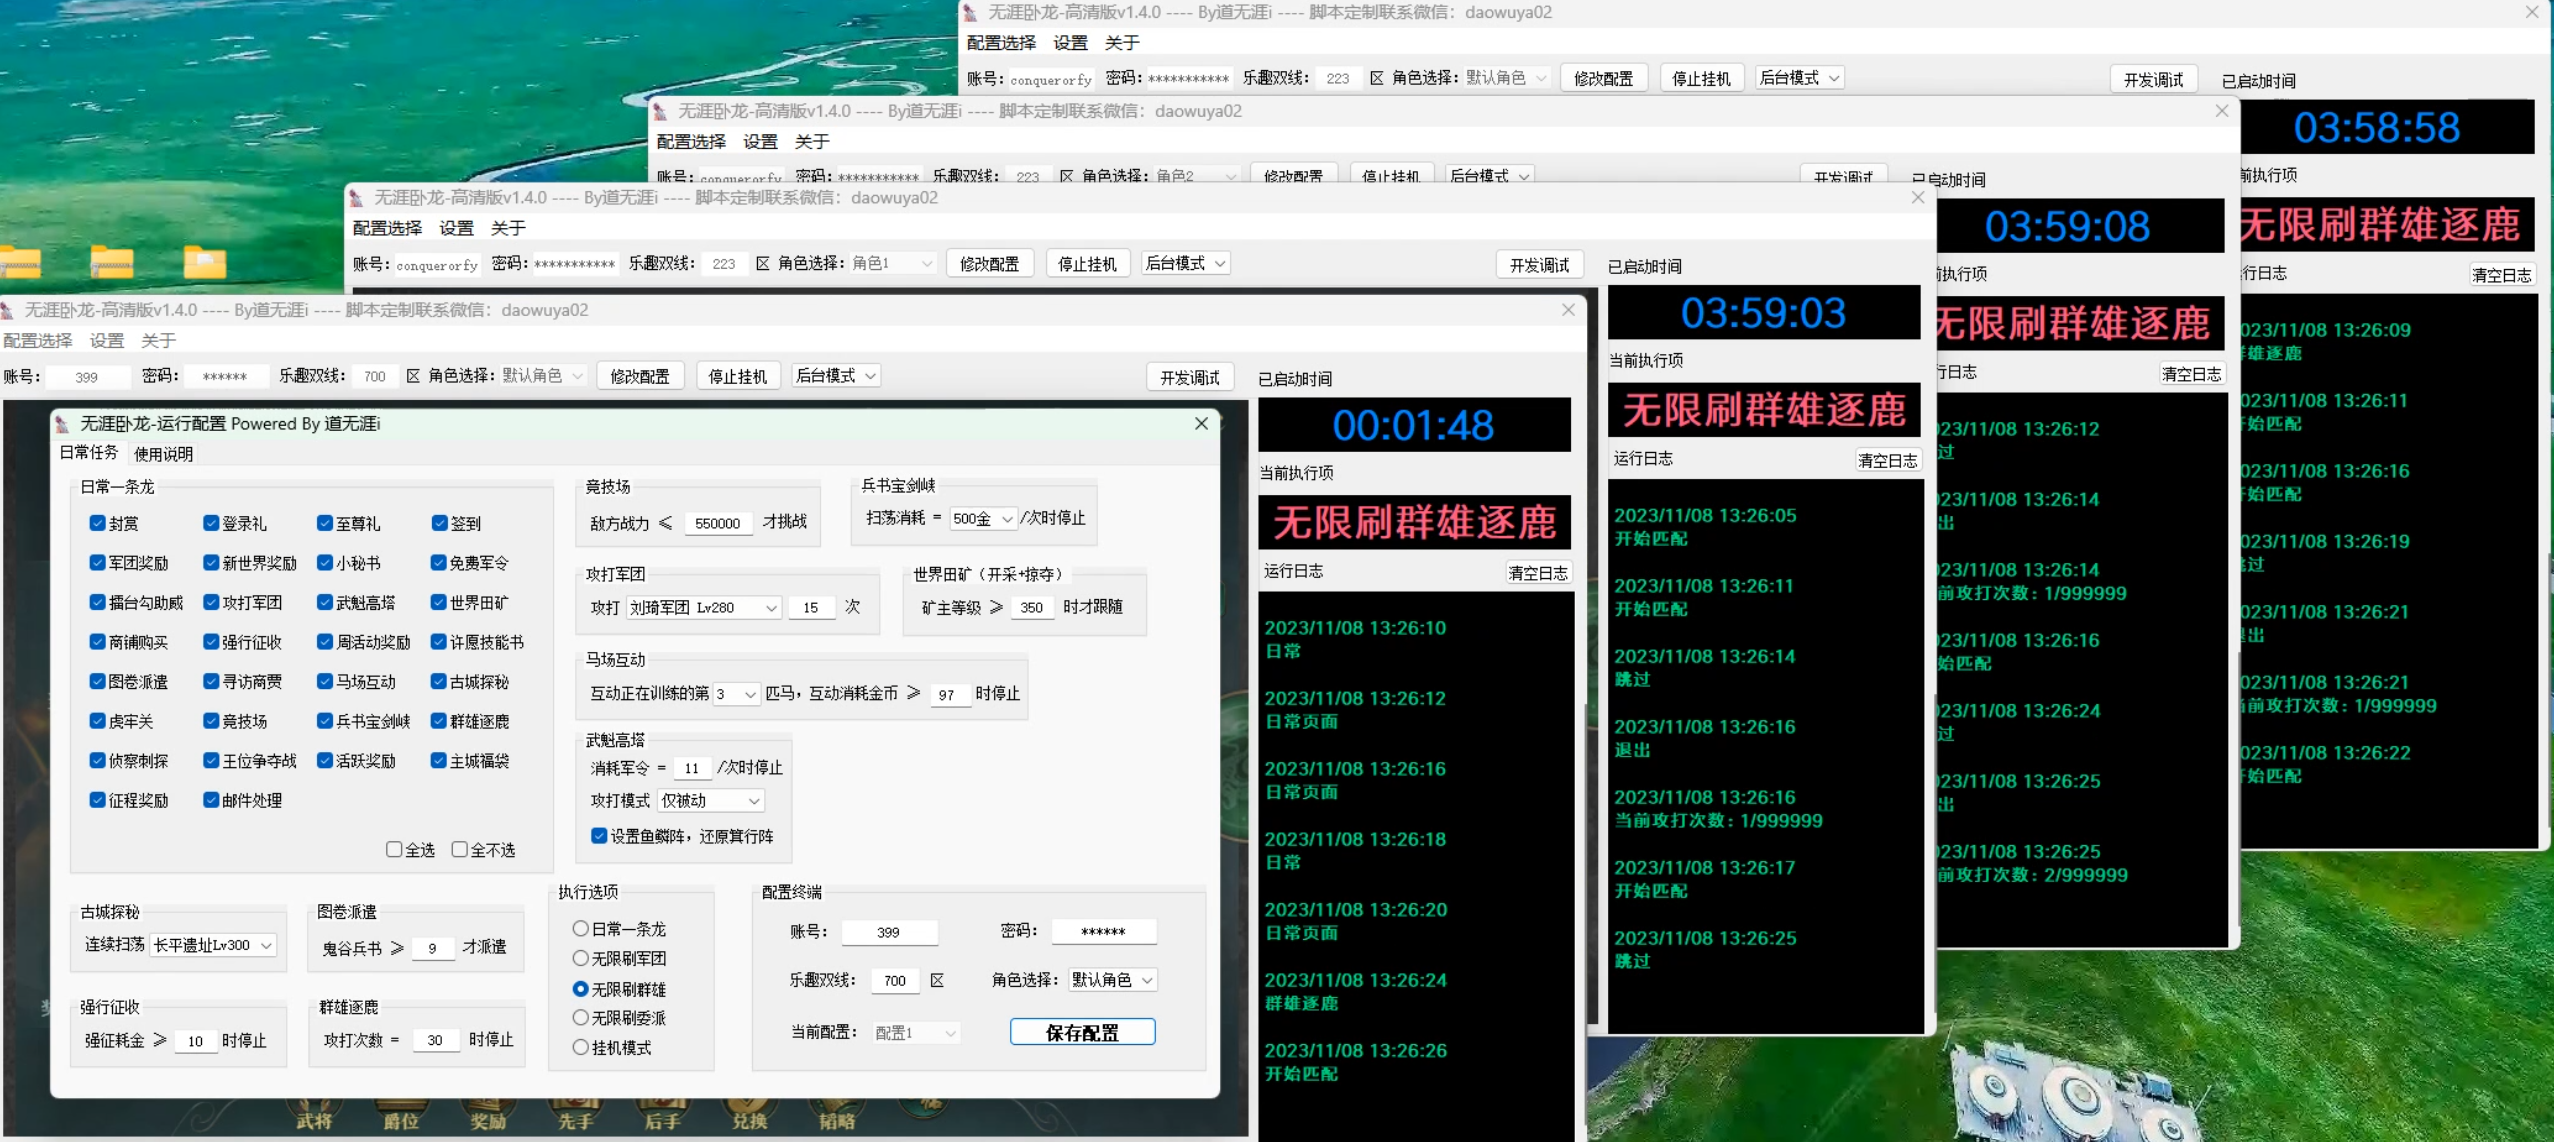Open 设置 menu in the topmost-right window
This screenshot has height=1142, width=2554.
1071,43
